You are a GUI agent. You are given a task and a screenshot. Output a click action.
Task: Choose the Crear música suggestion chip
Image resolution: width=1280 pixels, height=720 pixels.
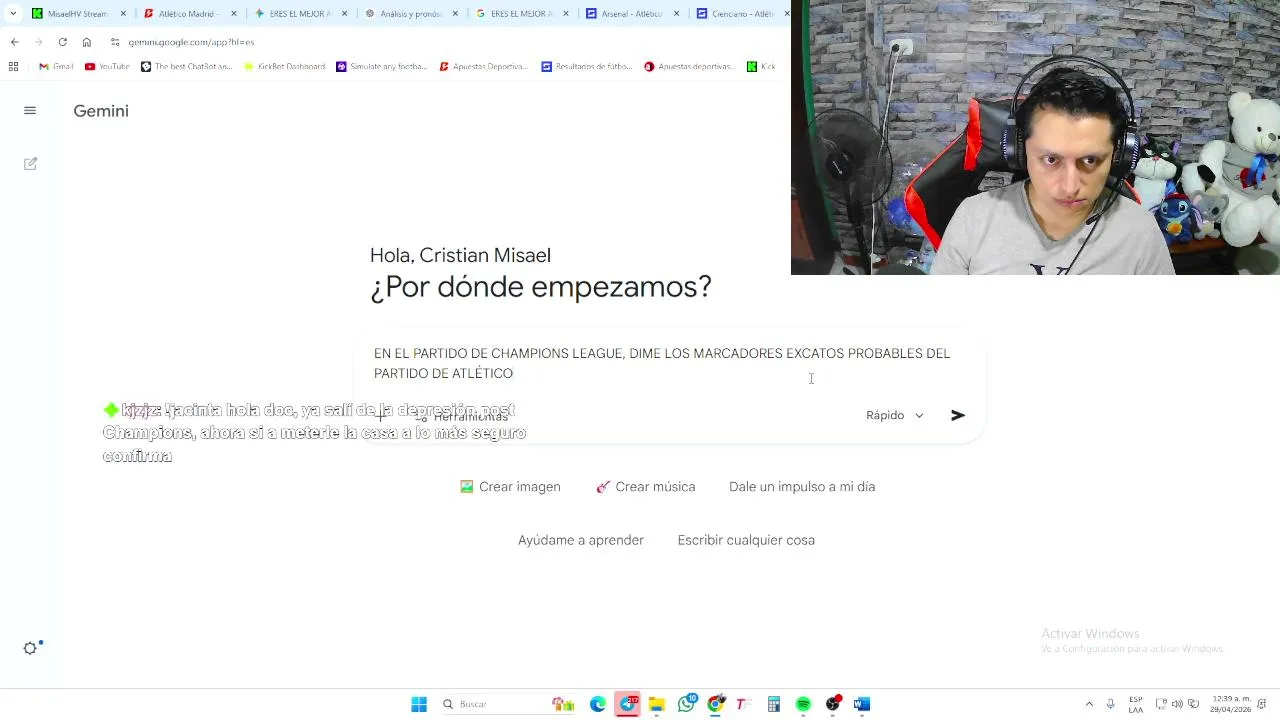click(x=645, y=487)
